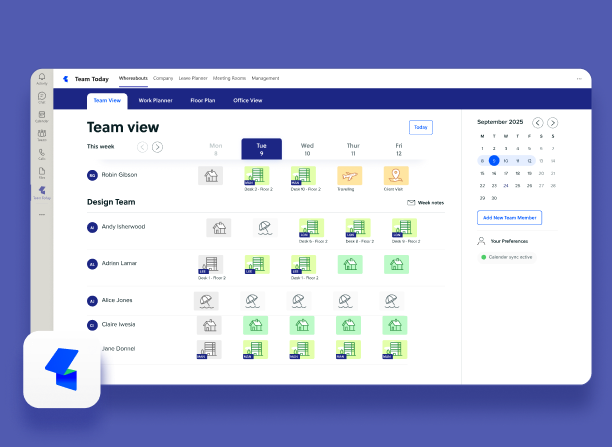Click Jane Donnel's Wednesday office icon
612x447 pixels.
pyautogui.click(x=302, y=349)
